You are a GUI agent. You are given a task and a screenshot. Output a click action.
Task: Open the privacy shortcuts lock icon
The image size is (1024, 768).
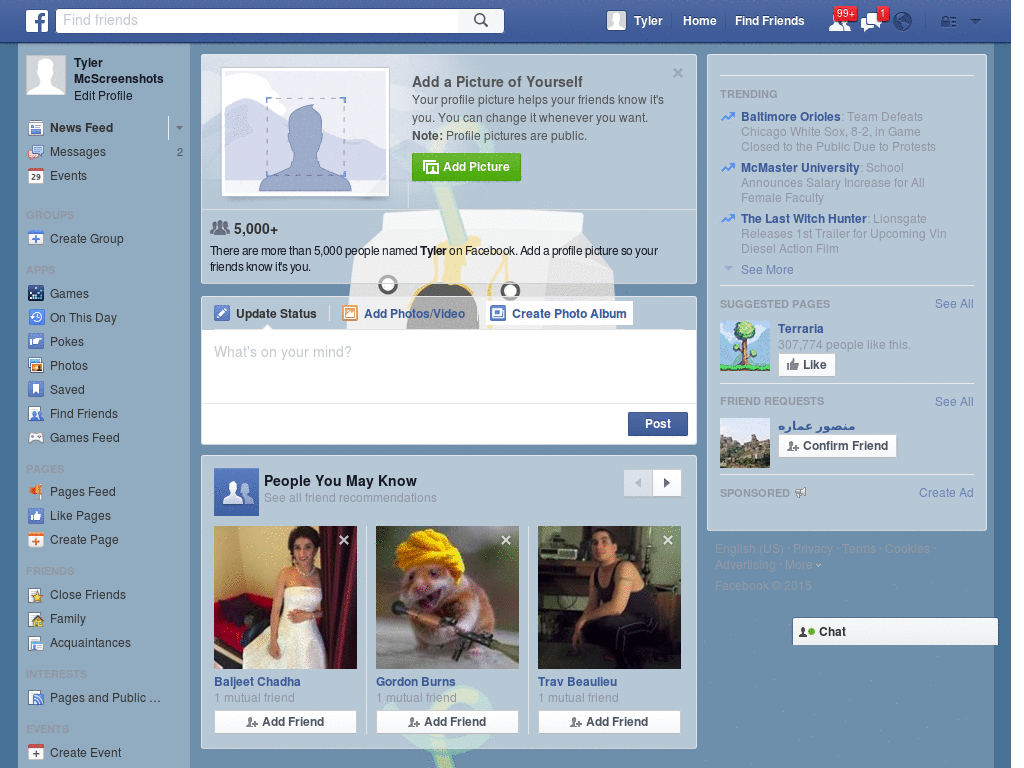(948, 22)
